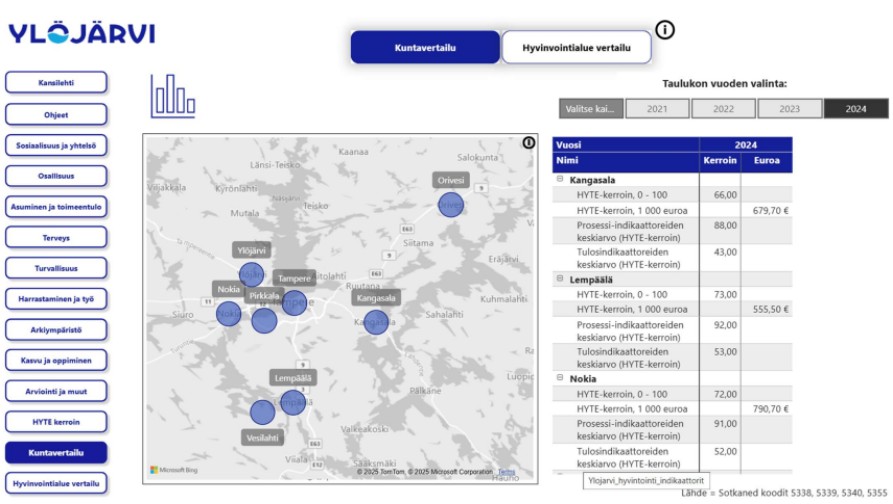This screenshot has width=893, height=504.
Task: Click the Vesilahti bubble marker on map
Action: pos(262,411)
